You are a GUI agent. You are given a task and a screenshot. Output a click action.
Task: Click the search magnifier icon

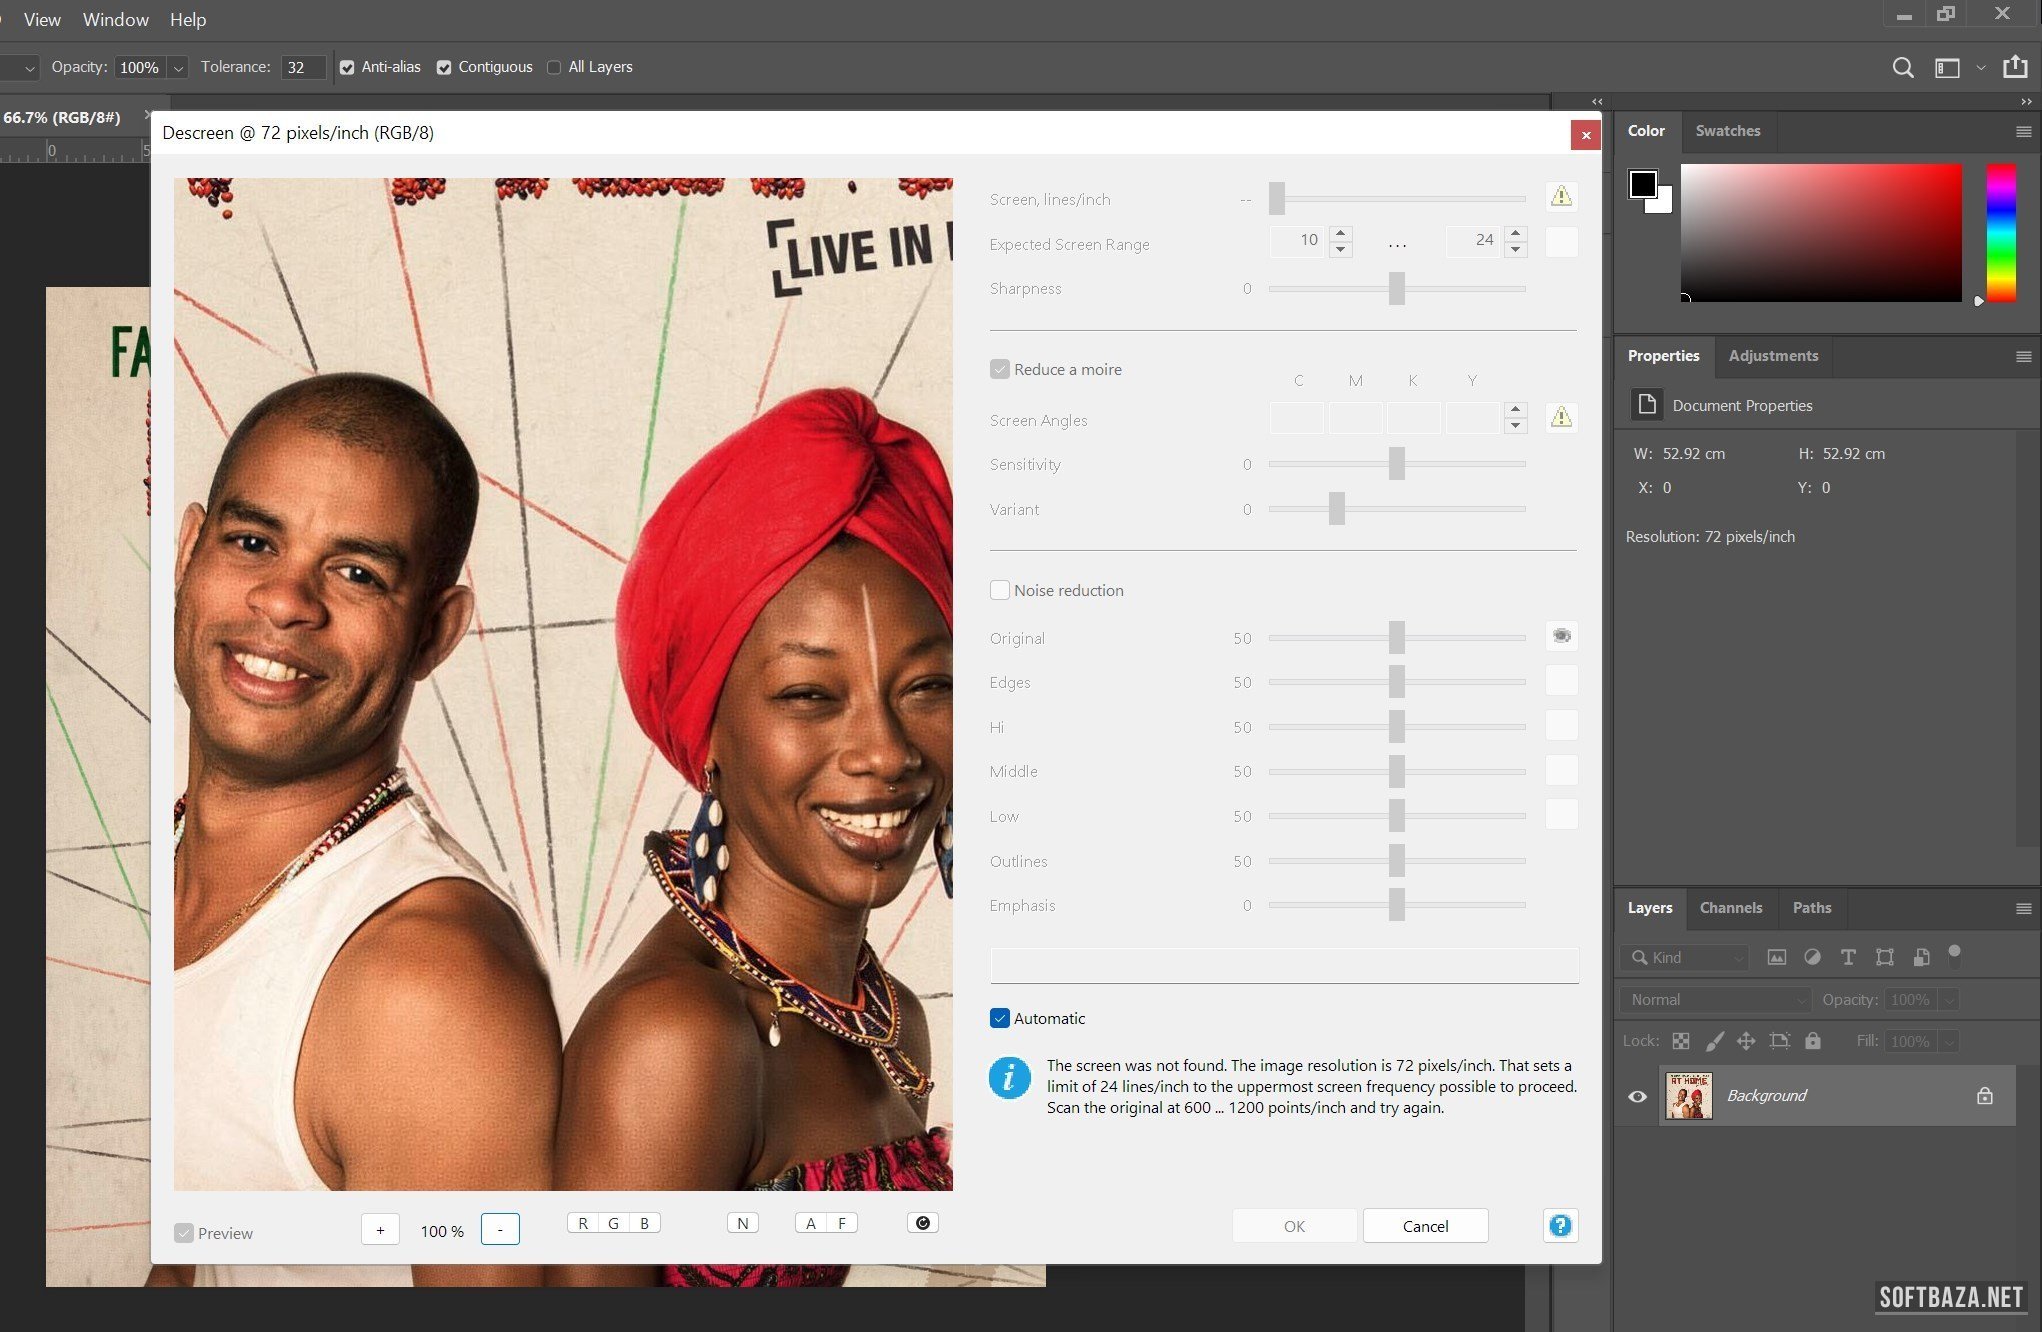(x=1902, y=67)
